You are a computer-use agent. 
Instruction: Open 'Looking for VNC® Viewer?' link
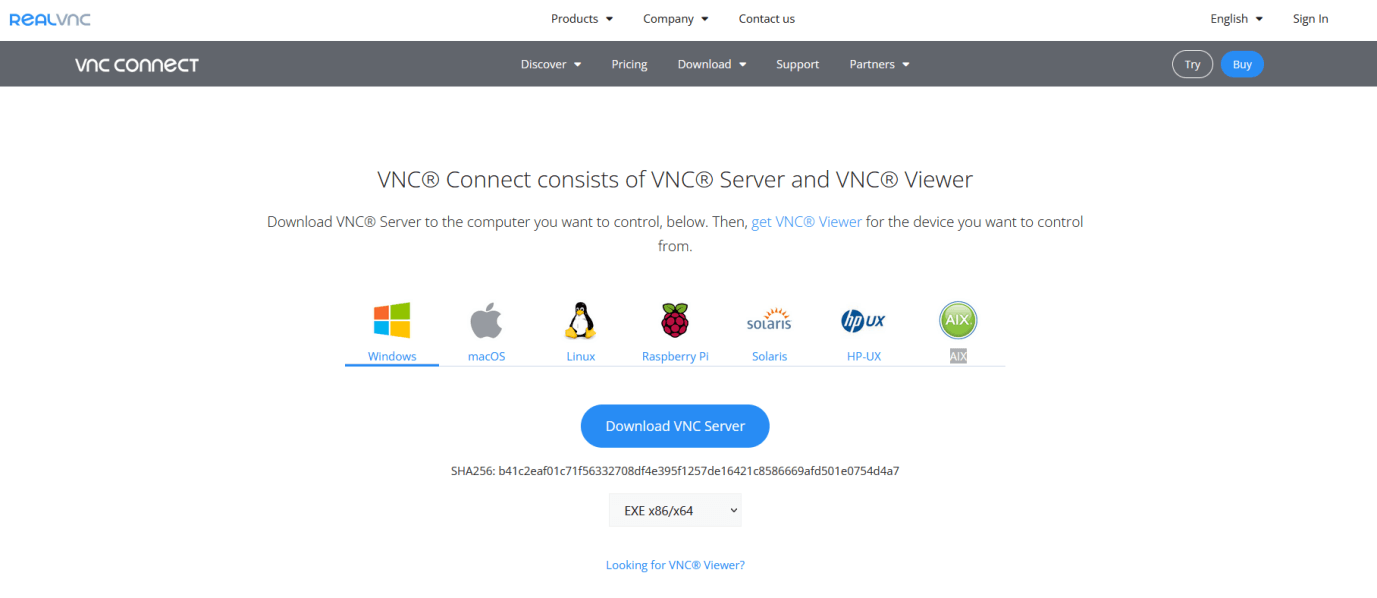675,565
